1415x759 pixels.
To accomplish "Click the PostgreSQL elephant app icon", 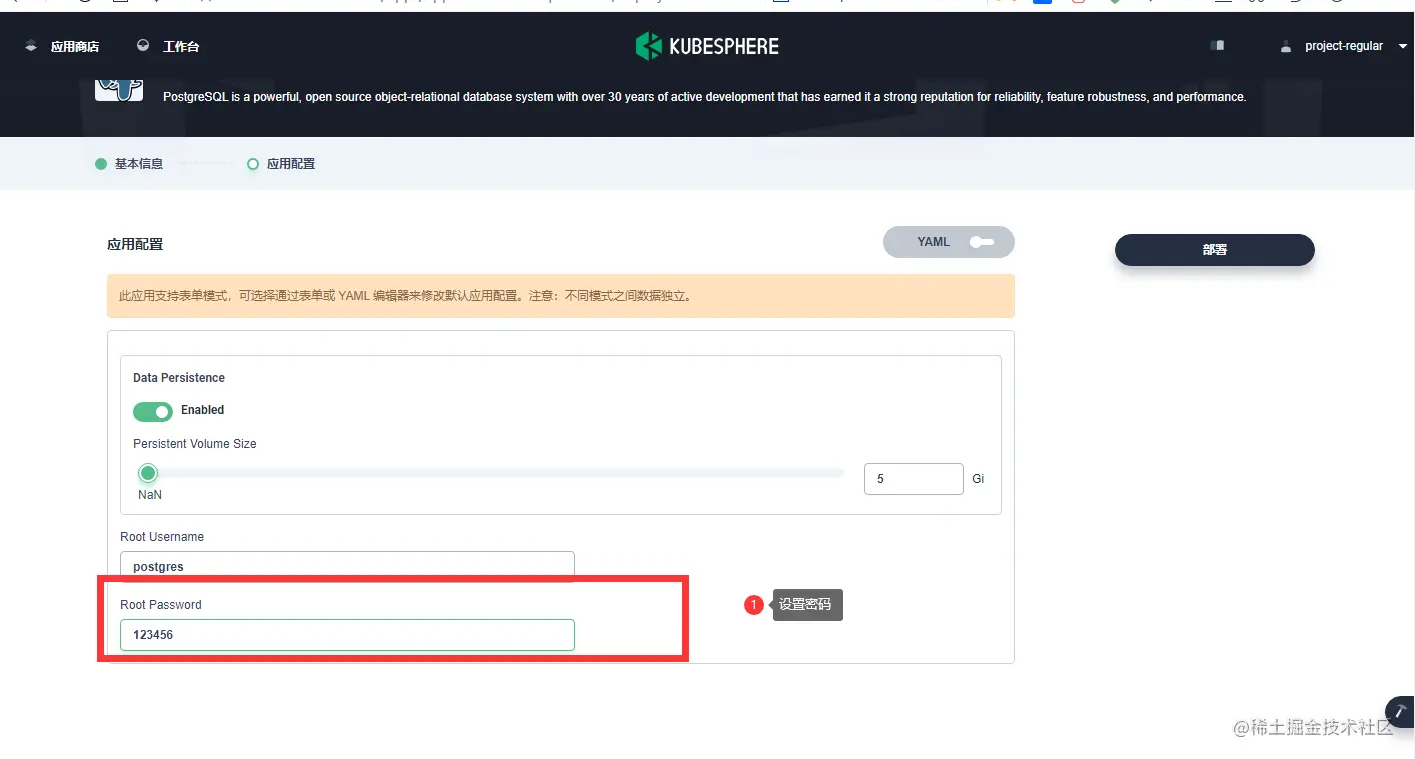I will point(119,88).
